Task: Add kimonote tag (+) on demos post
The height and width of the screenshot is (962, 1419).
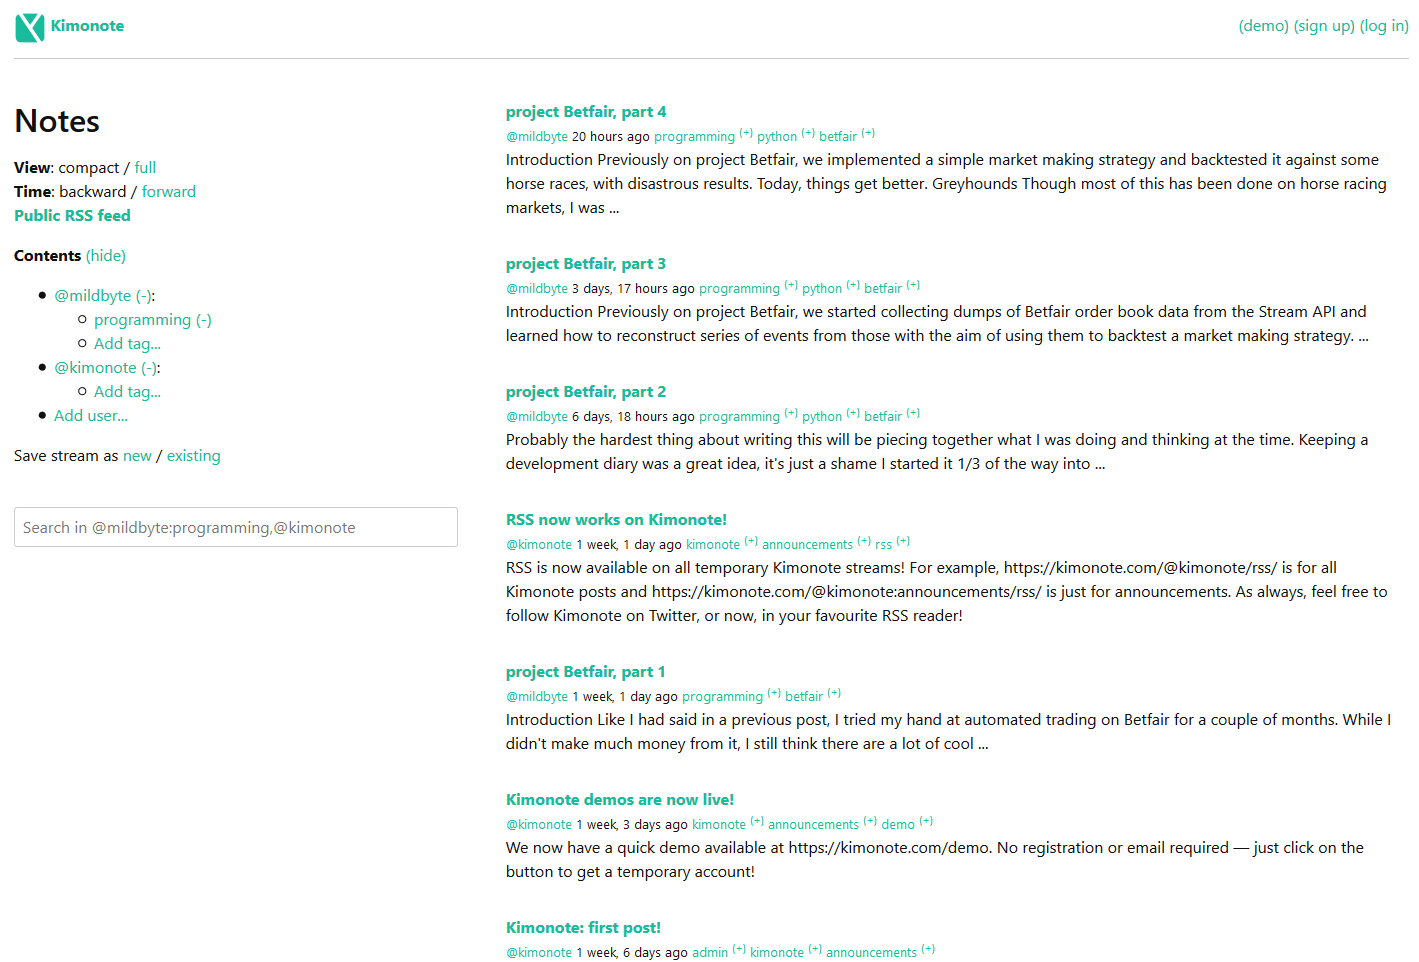Action: [x=757, y=821]
